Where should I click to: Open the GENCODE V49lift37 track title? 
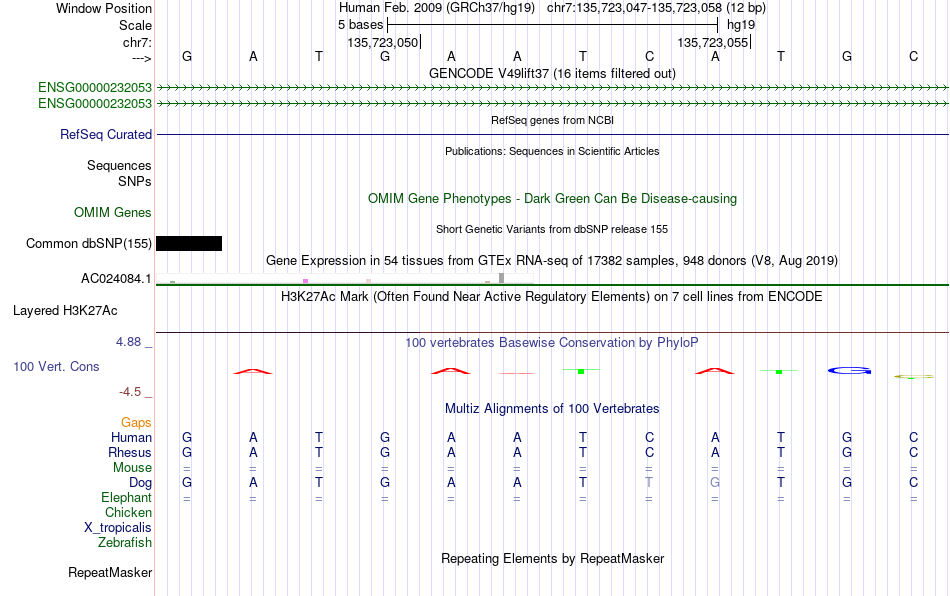coord(552,73)
